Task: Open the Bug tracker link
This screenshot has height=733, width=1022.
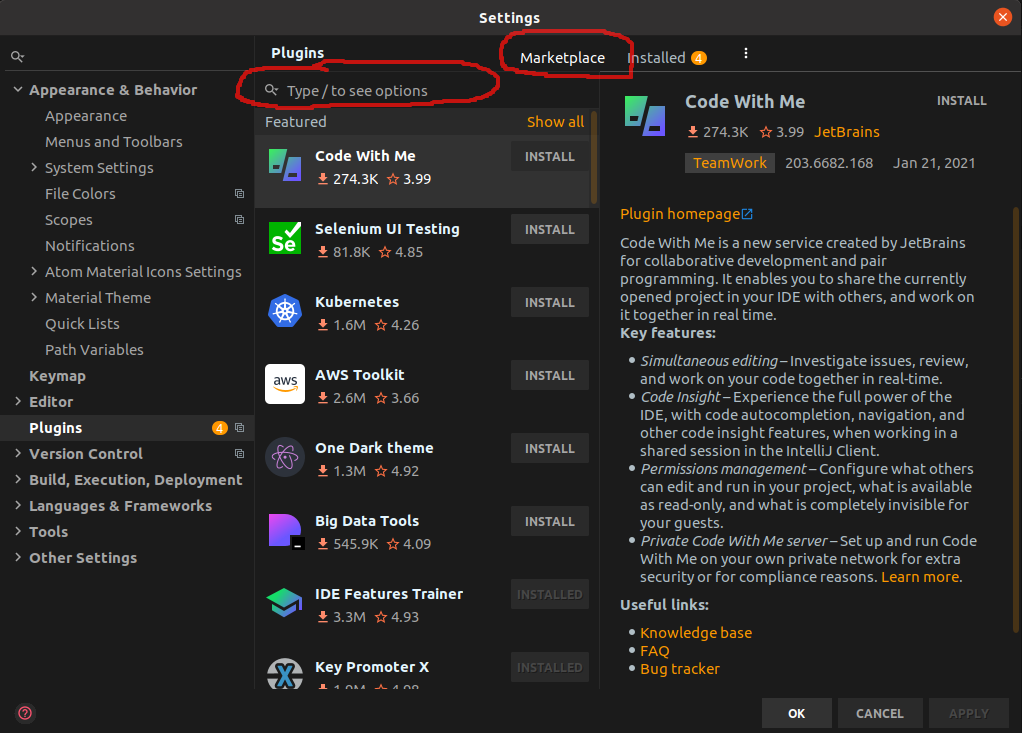Action: 680,668
